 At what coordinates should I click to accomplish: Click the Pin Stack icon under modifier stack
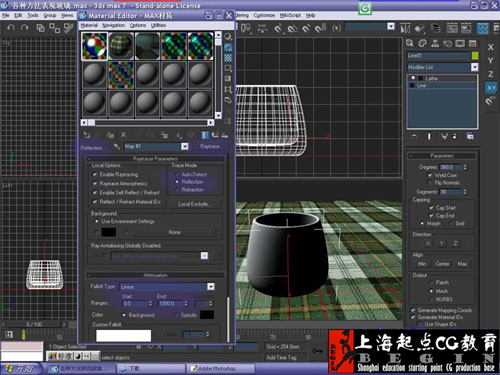pos(414,136)
